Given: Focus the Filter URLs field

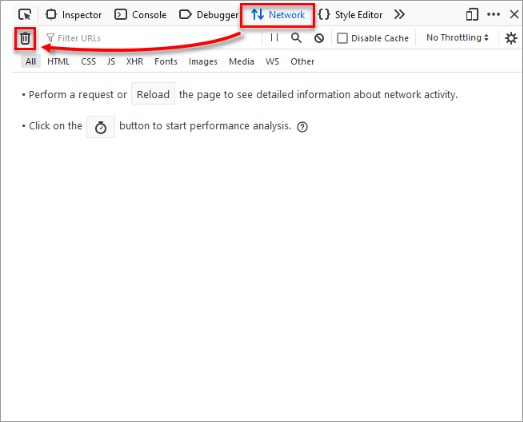Looking at the screenshot, I should click(152, 38).
